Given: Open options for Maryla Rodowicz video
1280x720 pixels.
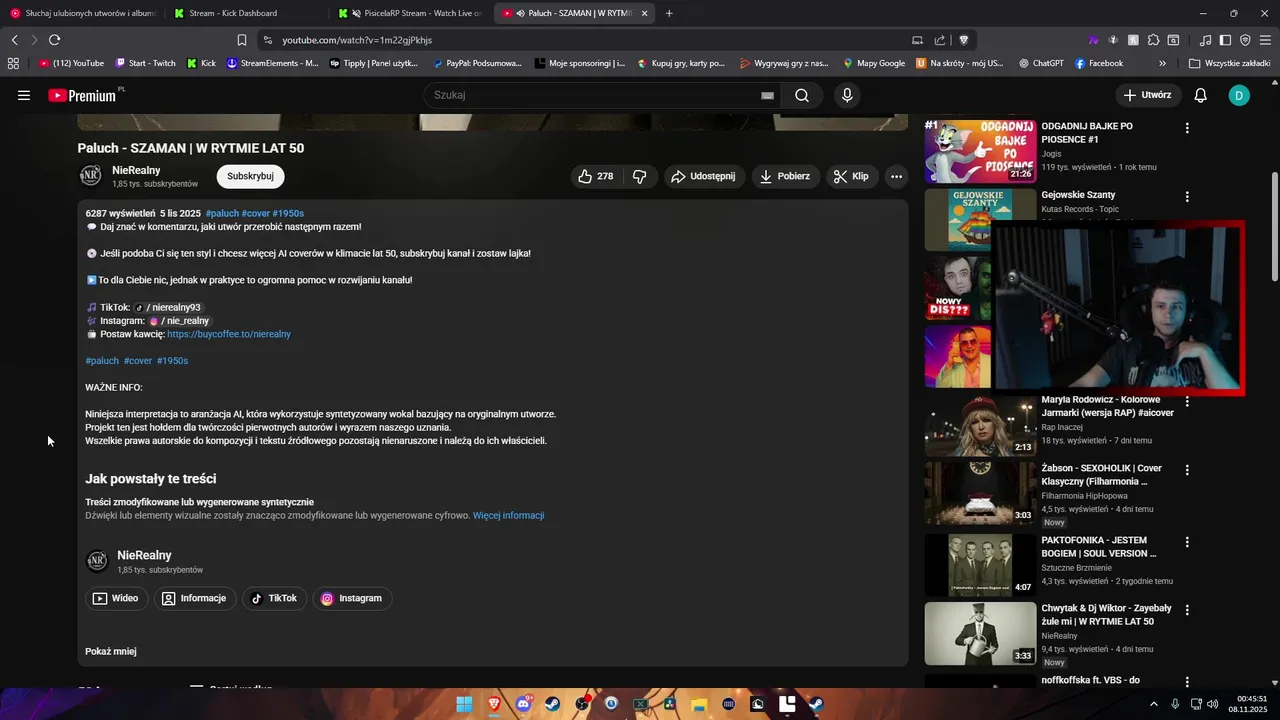Looking at the screenshot, I should tap(1187, 402).
